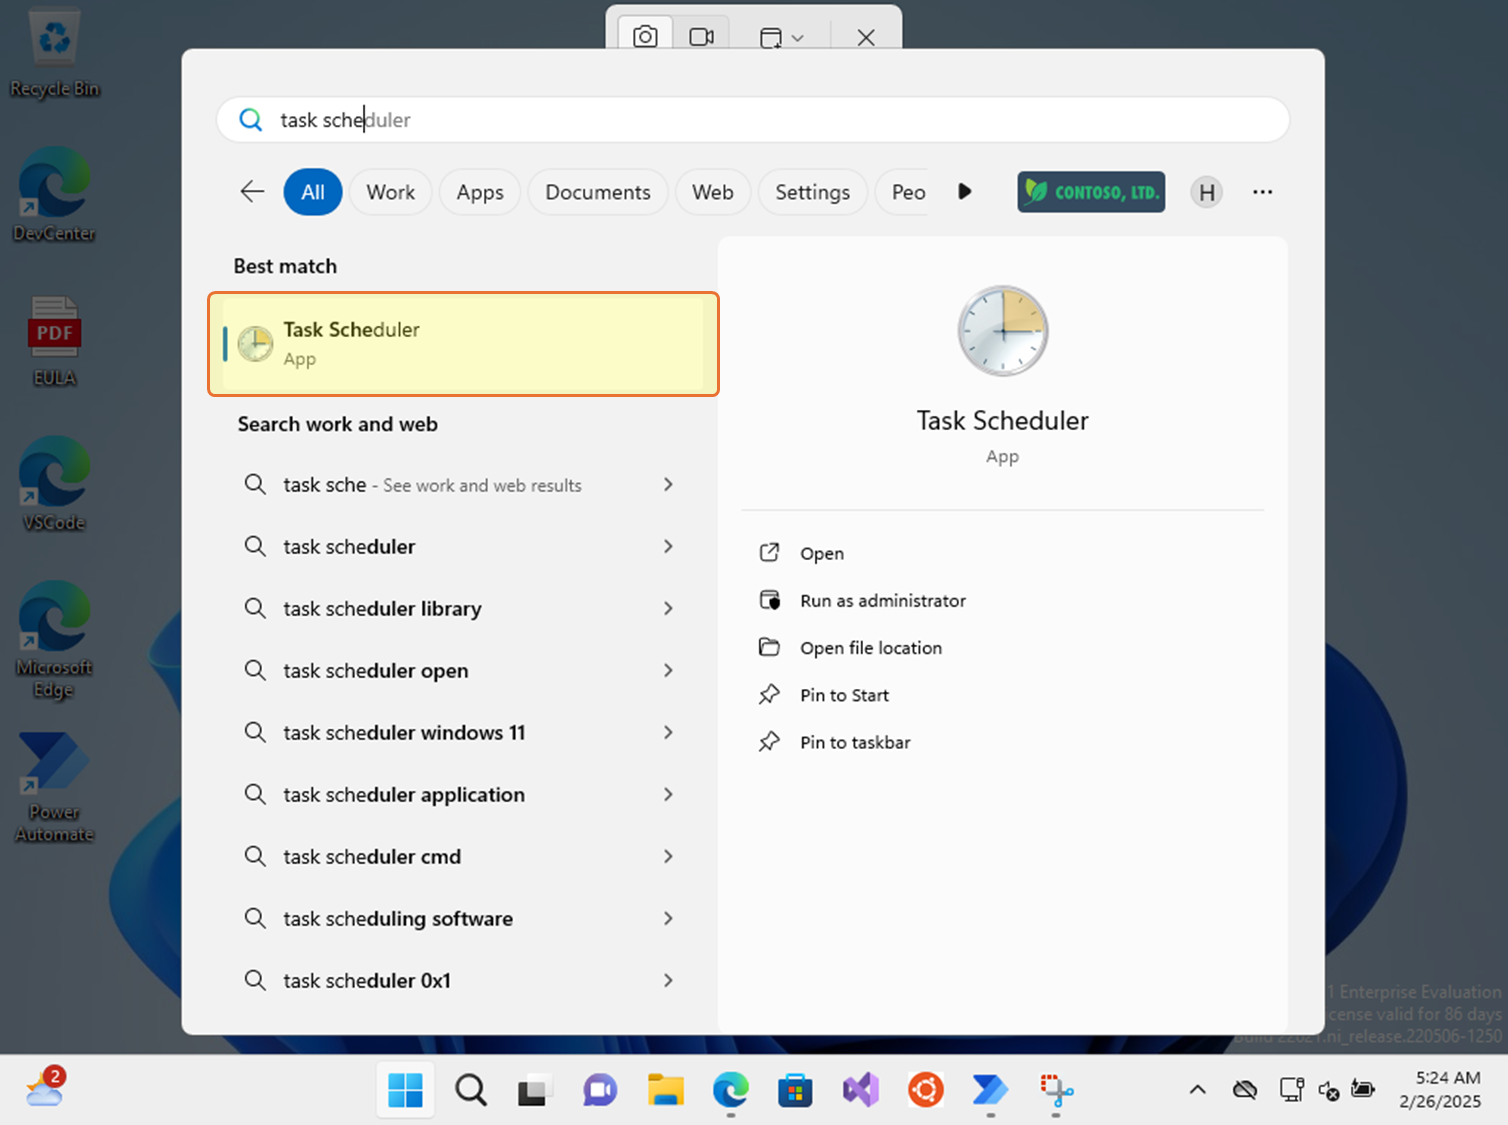Image resolution: width=1508 pixels, height=1125 pixels.
Task: Click the EULA PDF desktop icon
Action: pyautogui.click(x=54, y=341)
